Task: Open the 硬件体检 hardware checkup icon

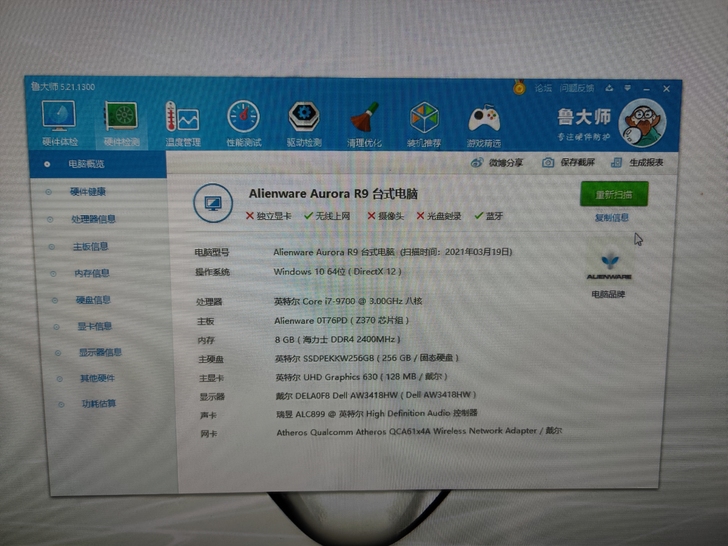Action: coord(58,123)
